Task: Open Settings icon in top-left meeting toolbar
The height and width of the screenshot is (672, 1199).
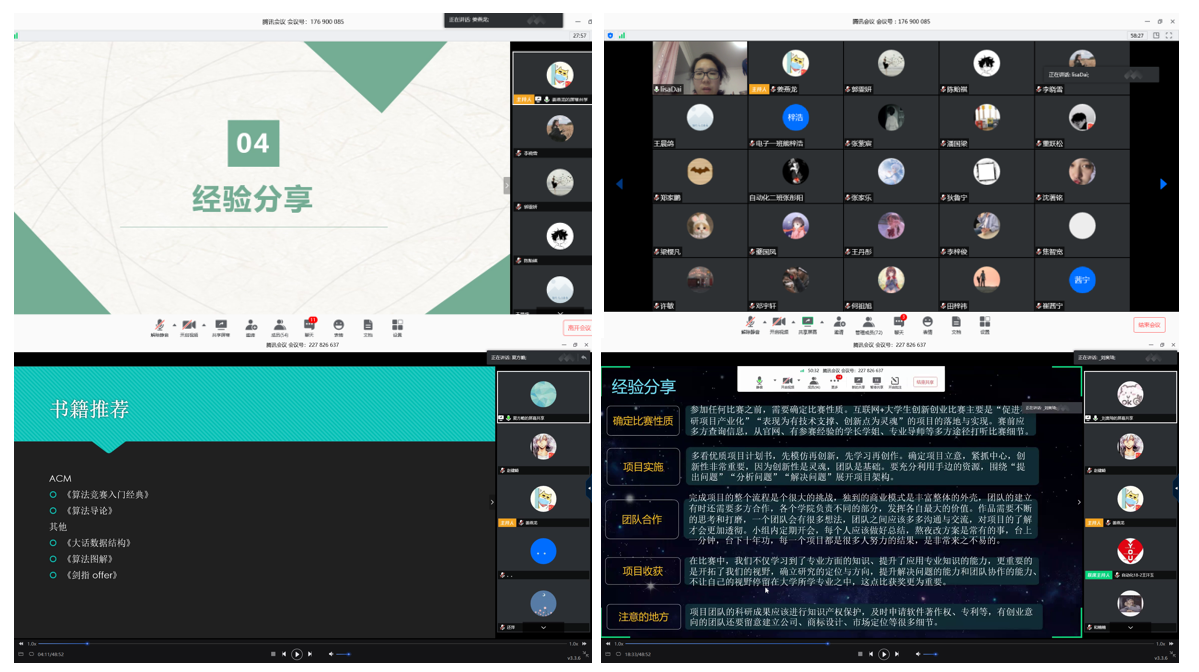Action: [x=397, y=327]
